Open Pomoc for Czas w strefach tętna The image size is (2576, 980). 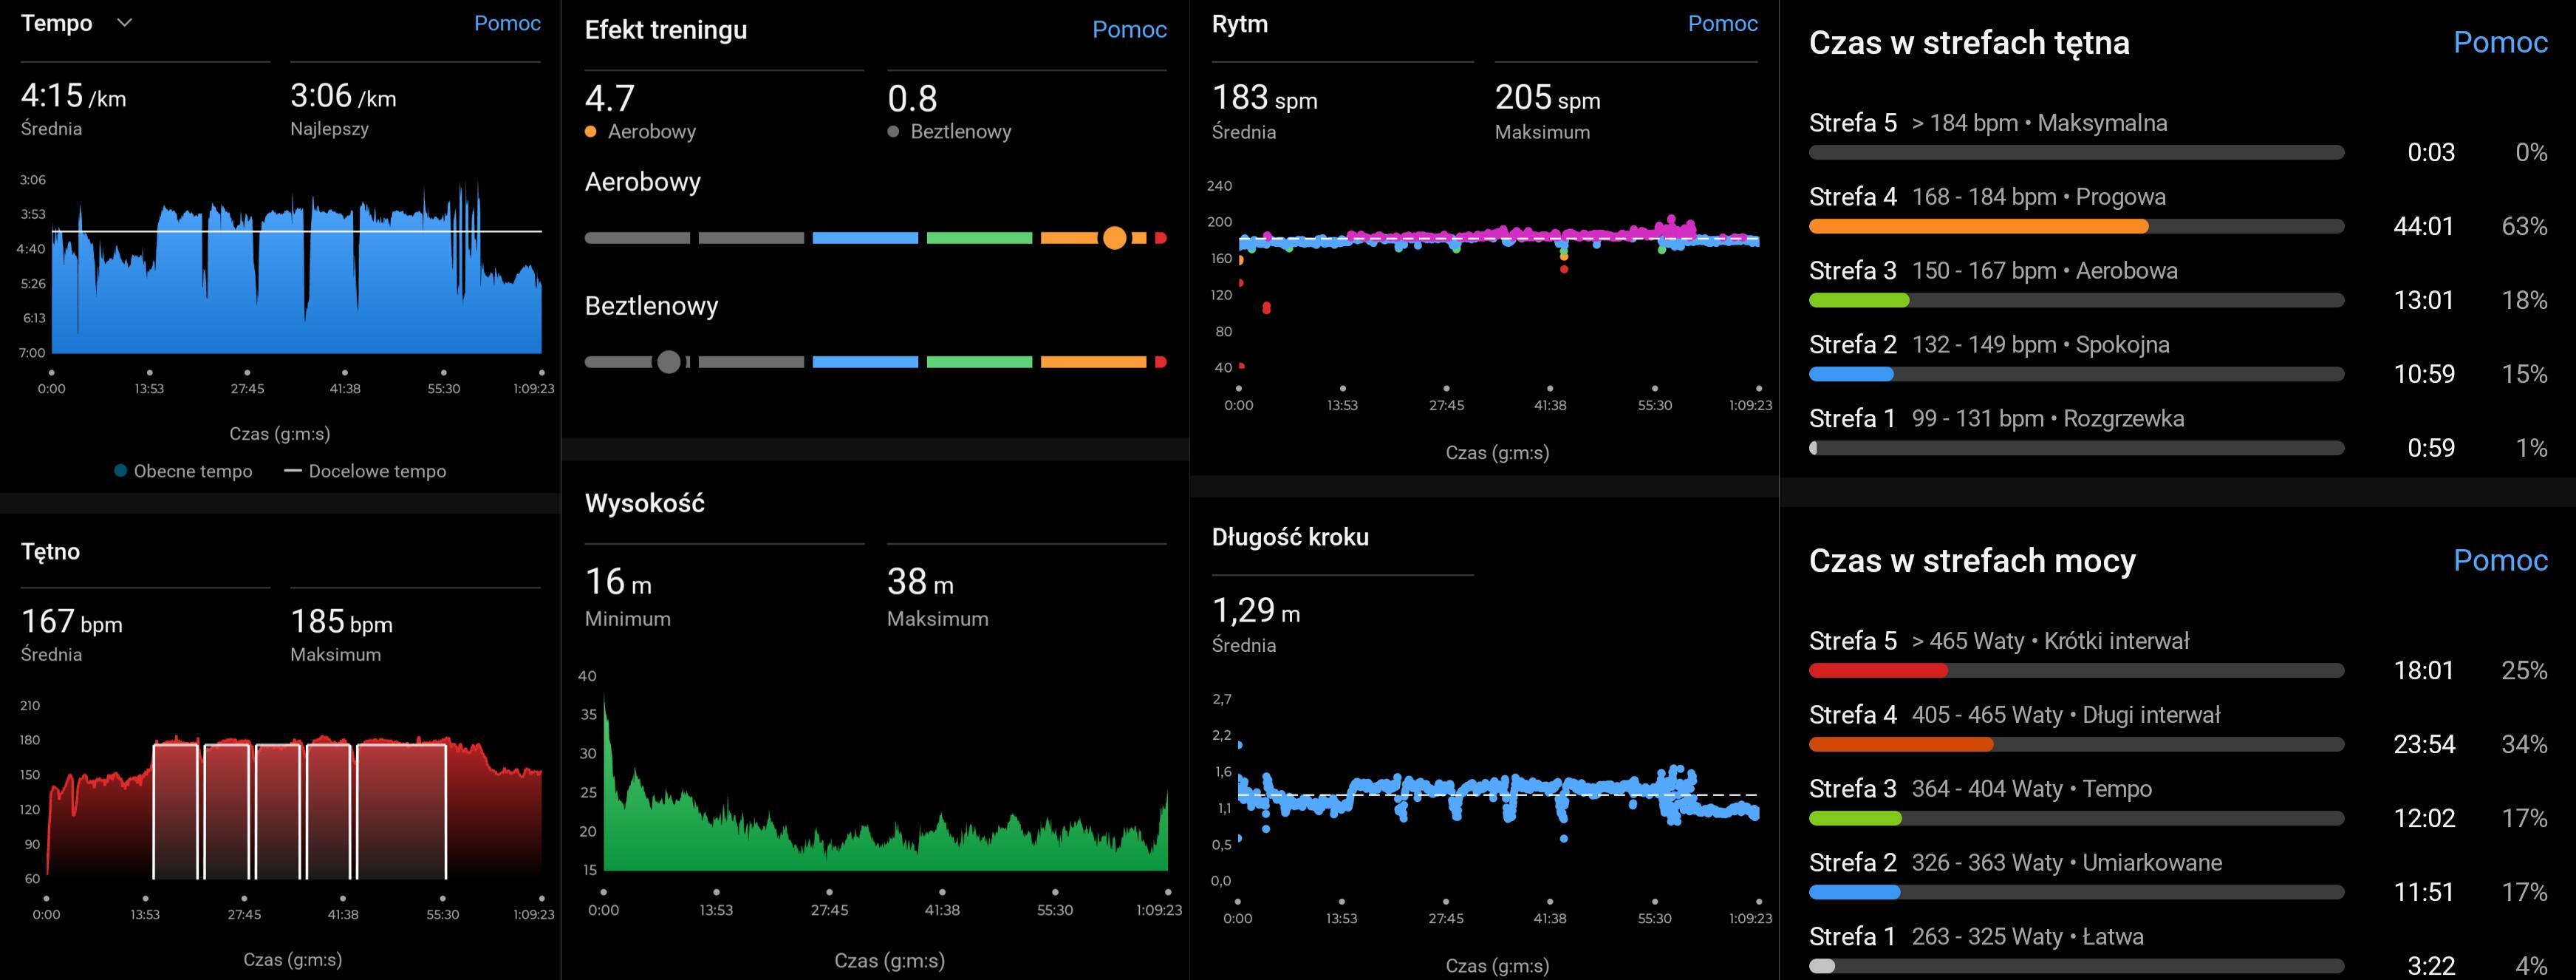pyautogui.click(x=2499, y=42)
